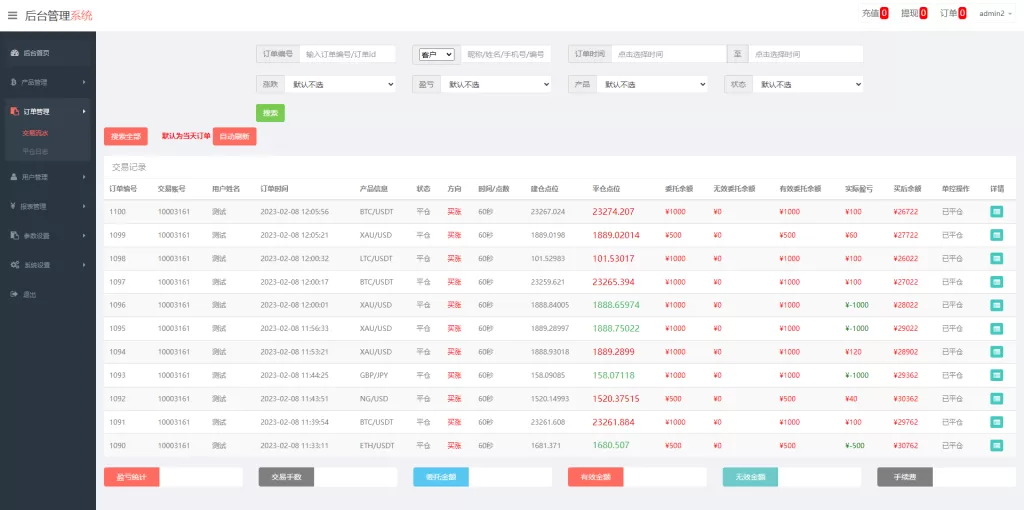Open details icon for order 1097
Viewport: 1024px width, 510px height.
(x=997, y=282)
